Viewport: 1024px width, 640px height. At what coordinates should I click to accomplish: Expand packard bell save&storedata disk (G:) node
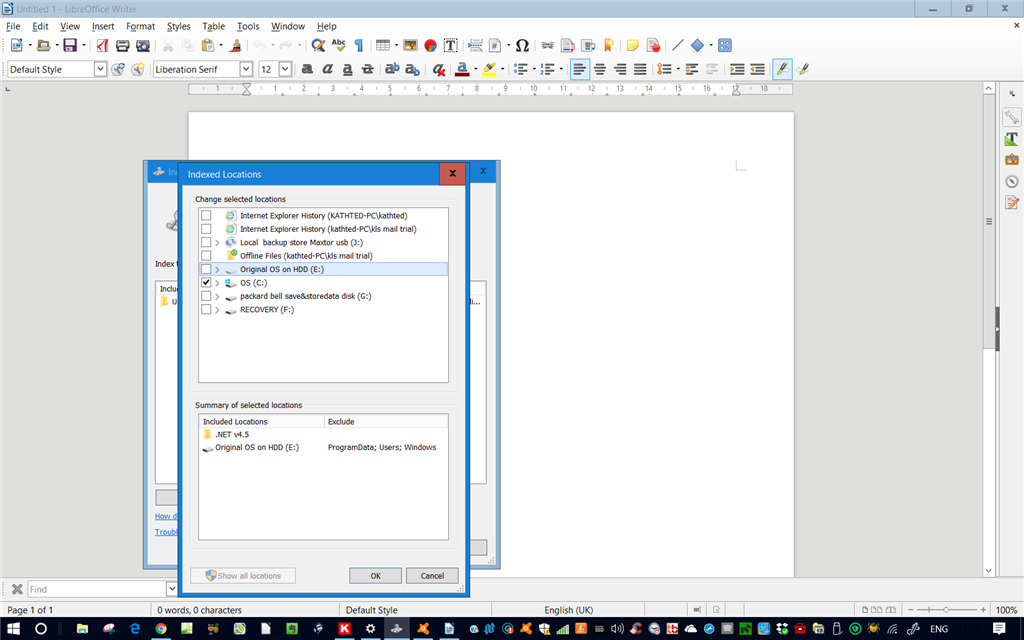217,296
